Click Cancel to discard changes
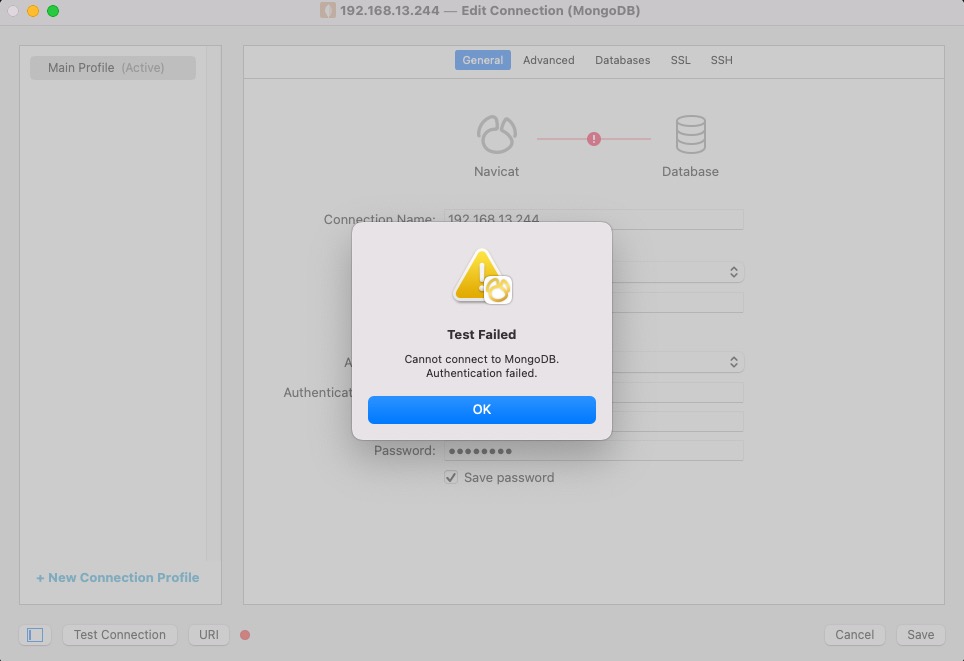This screenshot has height=661, width=964. [x=854, y=635]
